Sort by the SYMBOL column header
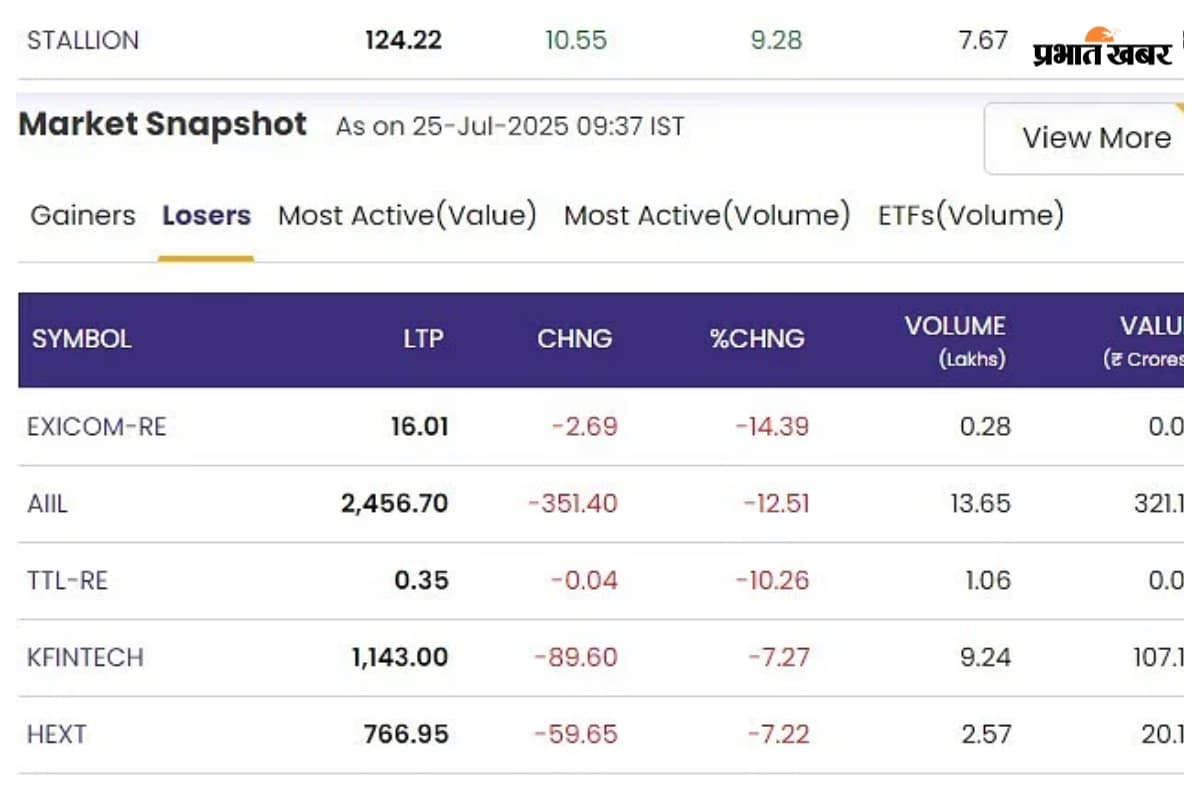1200x803 pixels. tap(82, 339)
